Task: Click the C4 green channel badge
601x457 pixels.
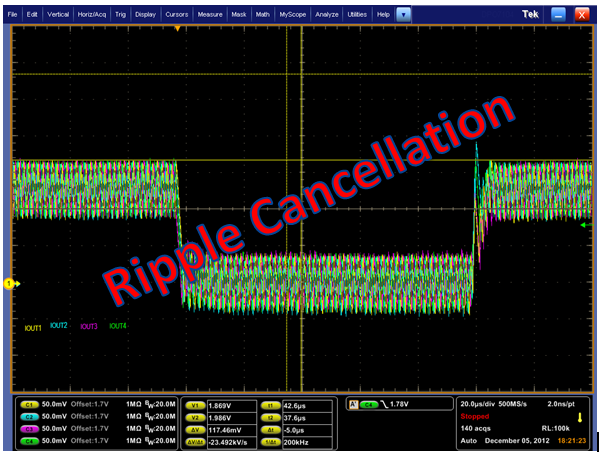Action: point(31,439)
